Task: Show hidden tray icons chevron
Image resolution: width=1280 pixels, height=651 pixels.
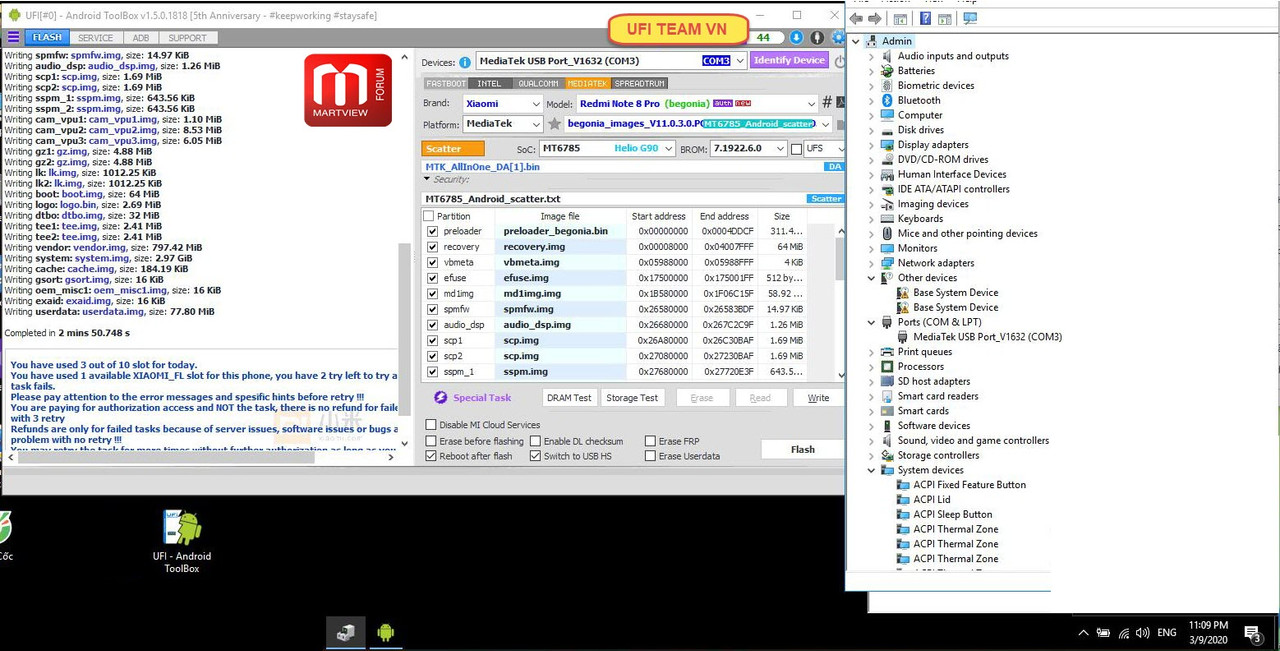Action: [x=1083, y=633]
